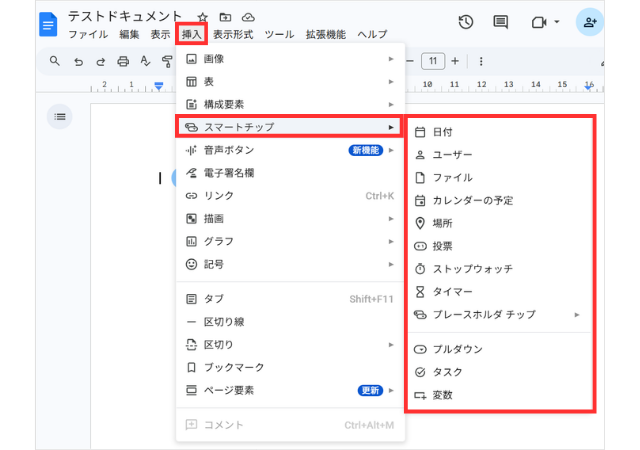Insert a ブックマーク

tap(290, 368)
